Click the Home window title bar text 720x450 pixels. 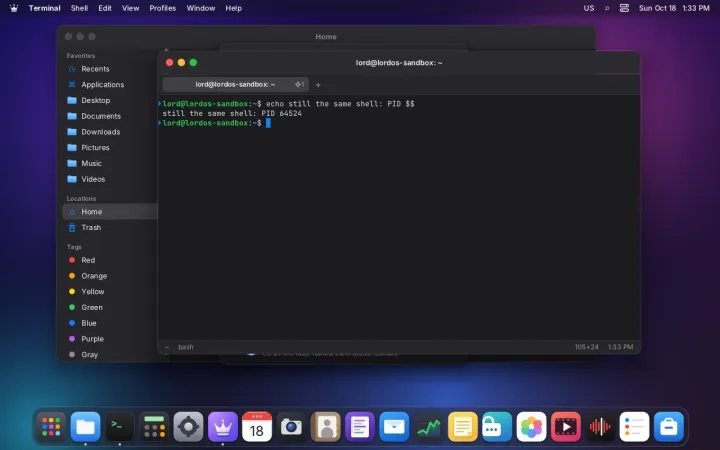(x=326, y=37)
